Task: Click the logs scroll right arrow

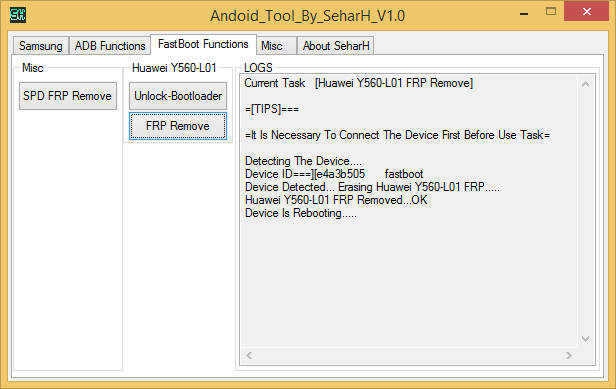Action: [x=568, y=356]
